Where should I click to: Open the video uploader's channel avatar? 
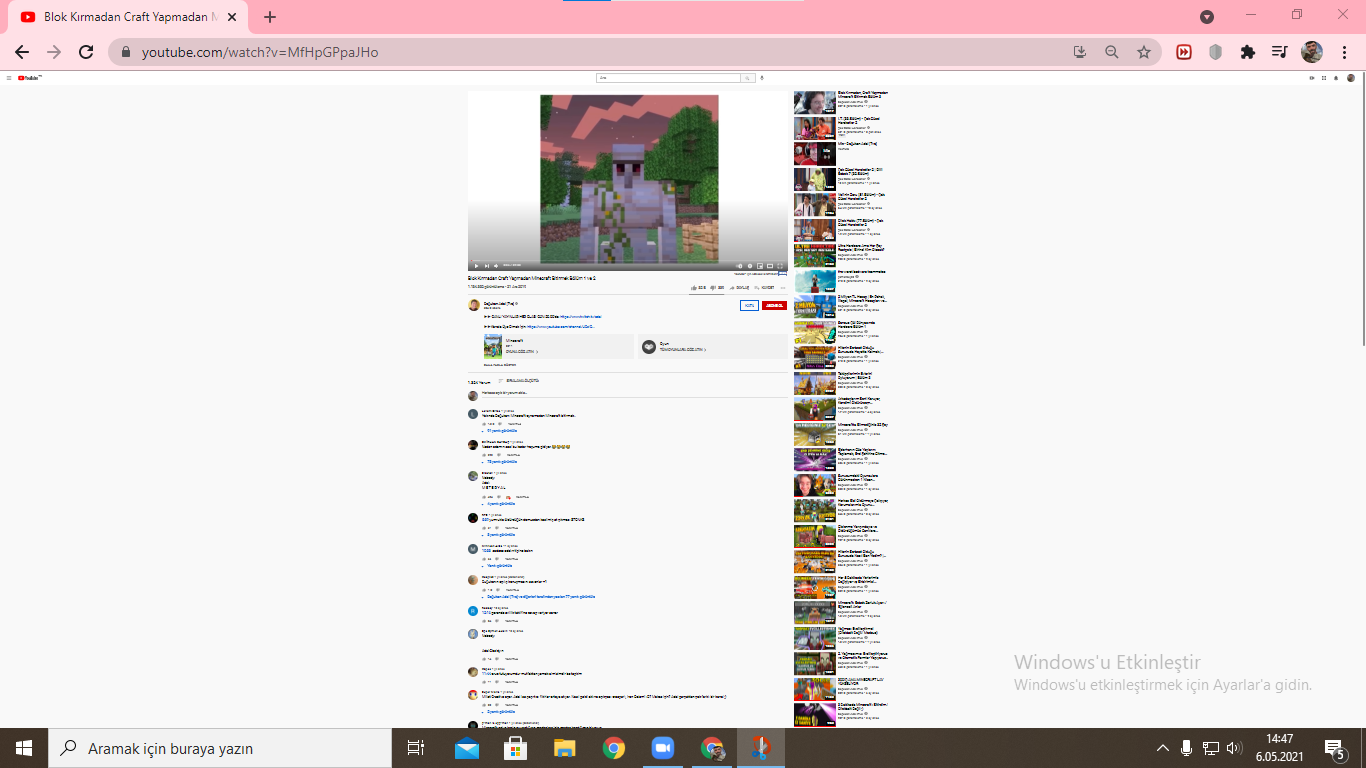click(474, 305)
